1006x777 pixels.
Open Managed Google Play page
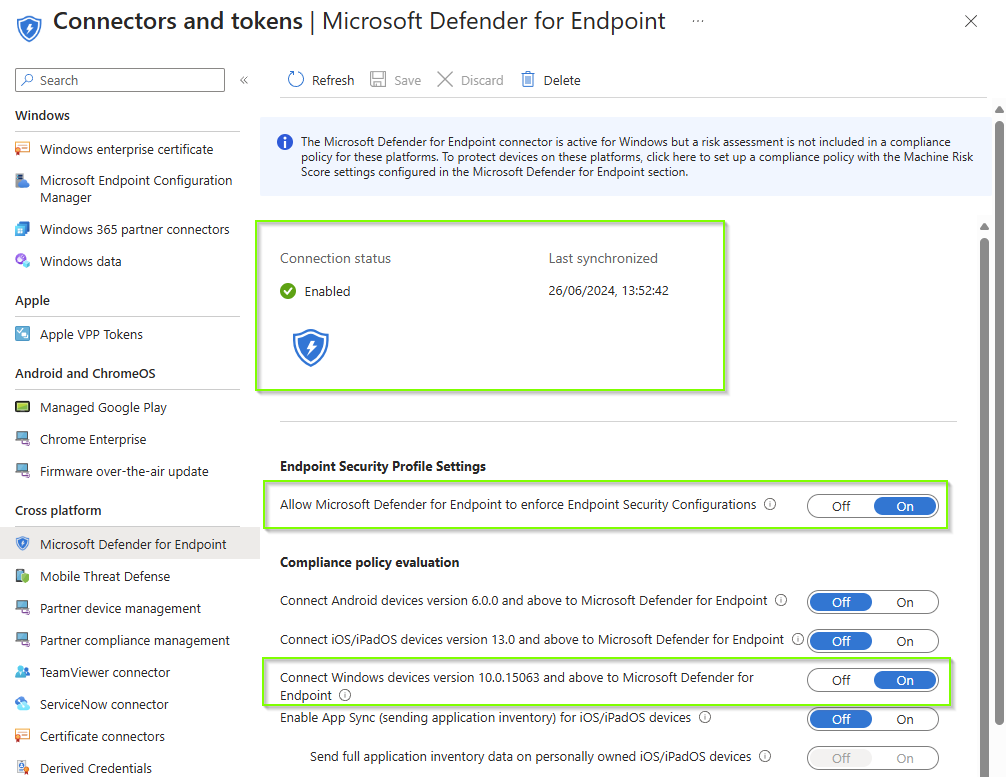coord(103,407)
